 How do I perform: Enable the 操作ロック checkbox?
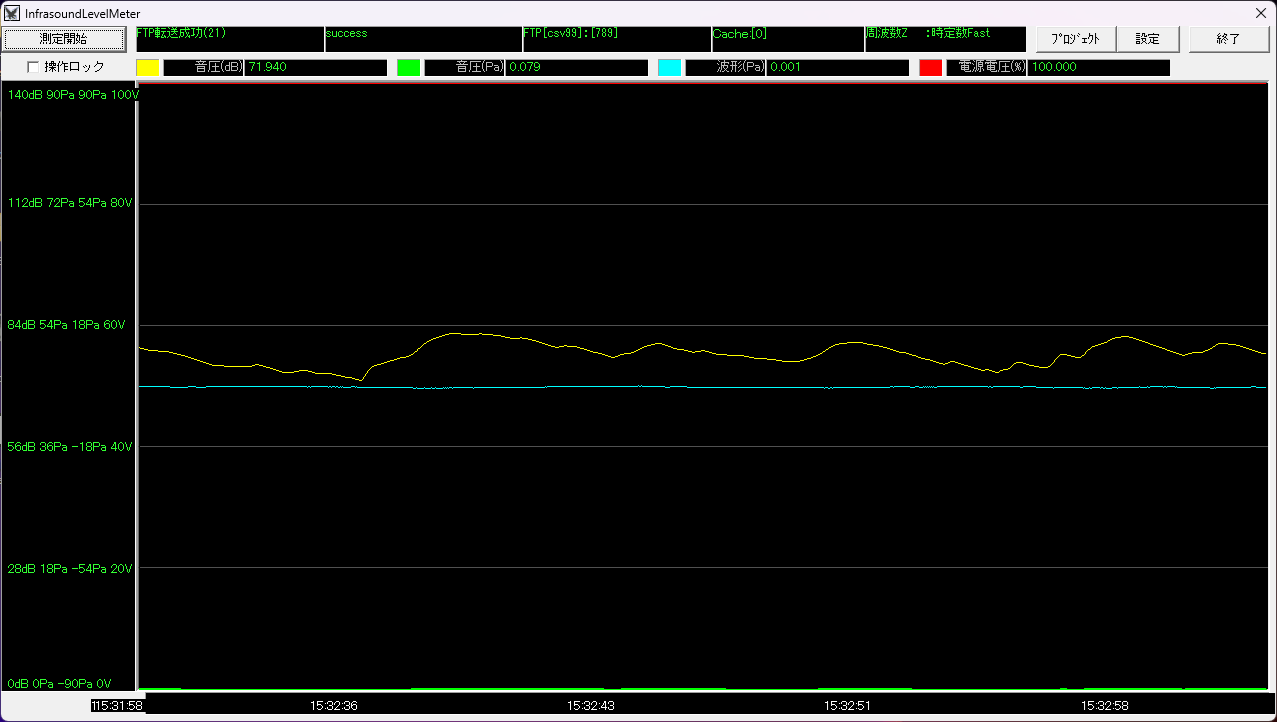click(x=33, y=67)
